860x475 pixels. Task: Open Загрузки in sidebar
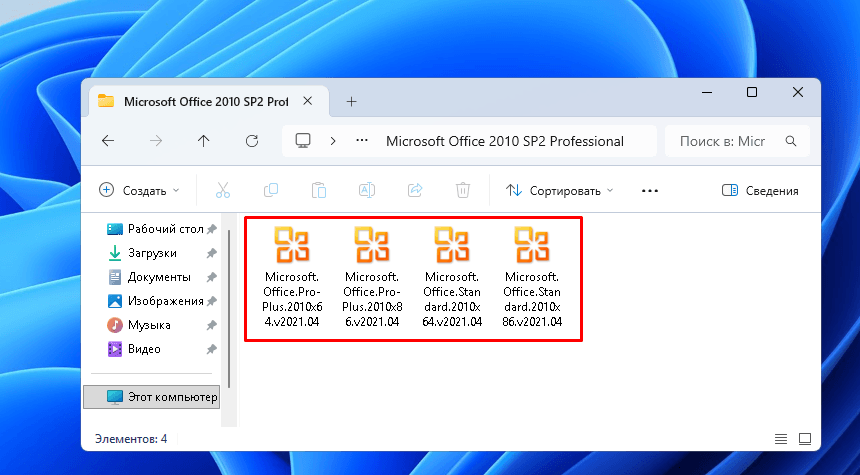(x=142, y=253)
